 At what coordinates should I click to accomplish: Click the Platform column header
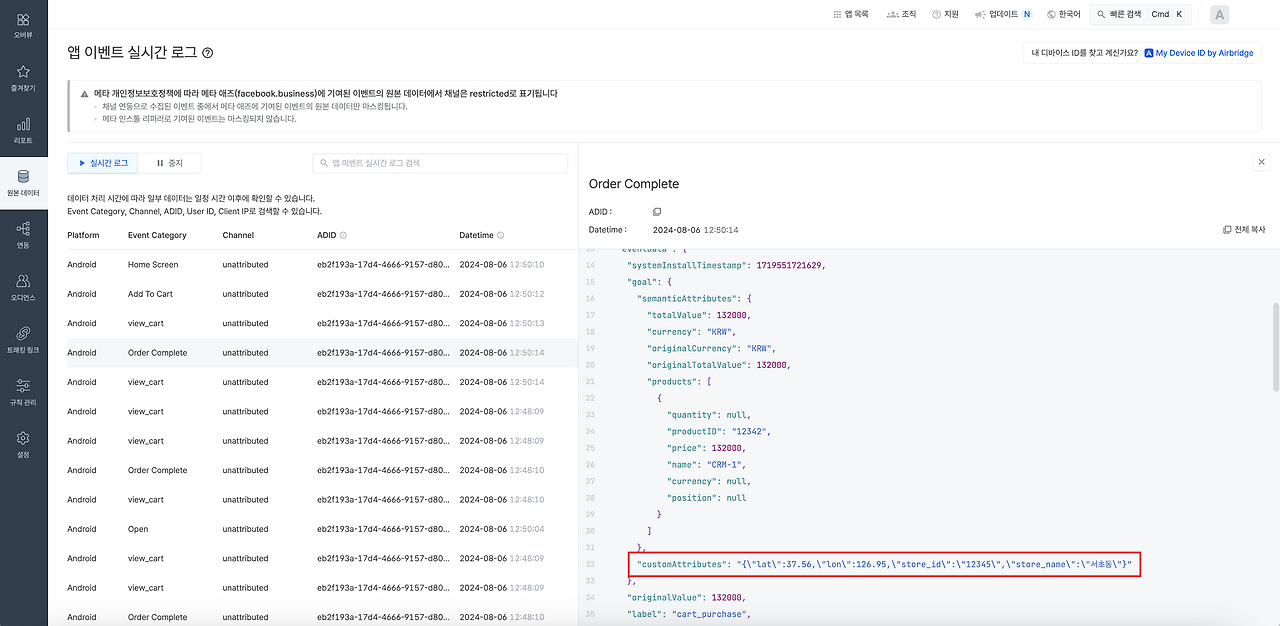point(83,236)
